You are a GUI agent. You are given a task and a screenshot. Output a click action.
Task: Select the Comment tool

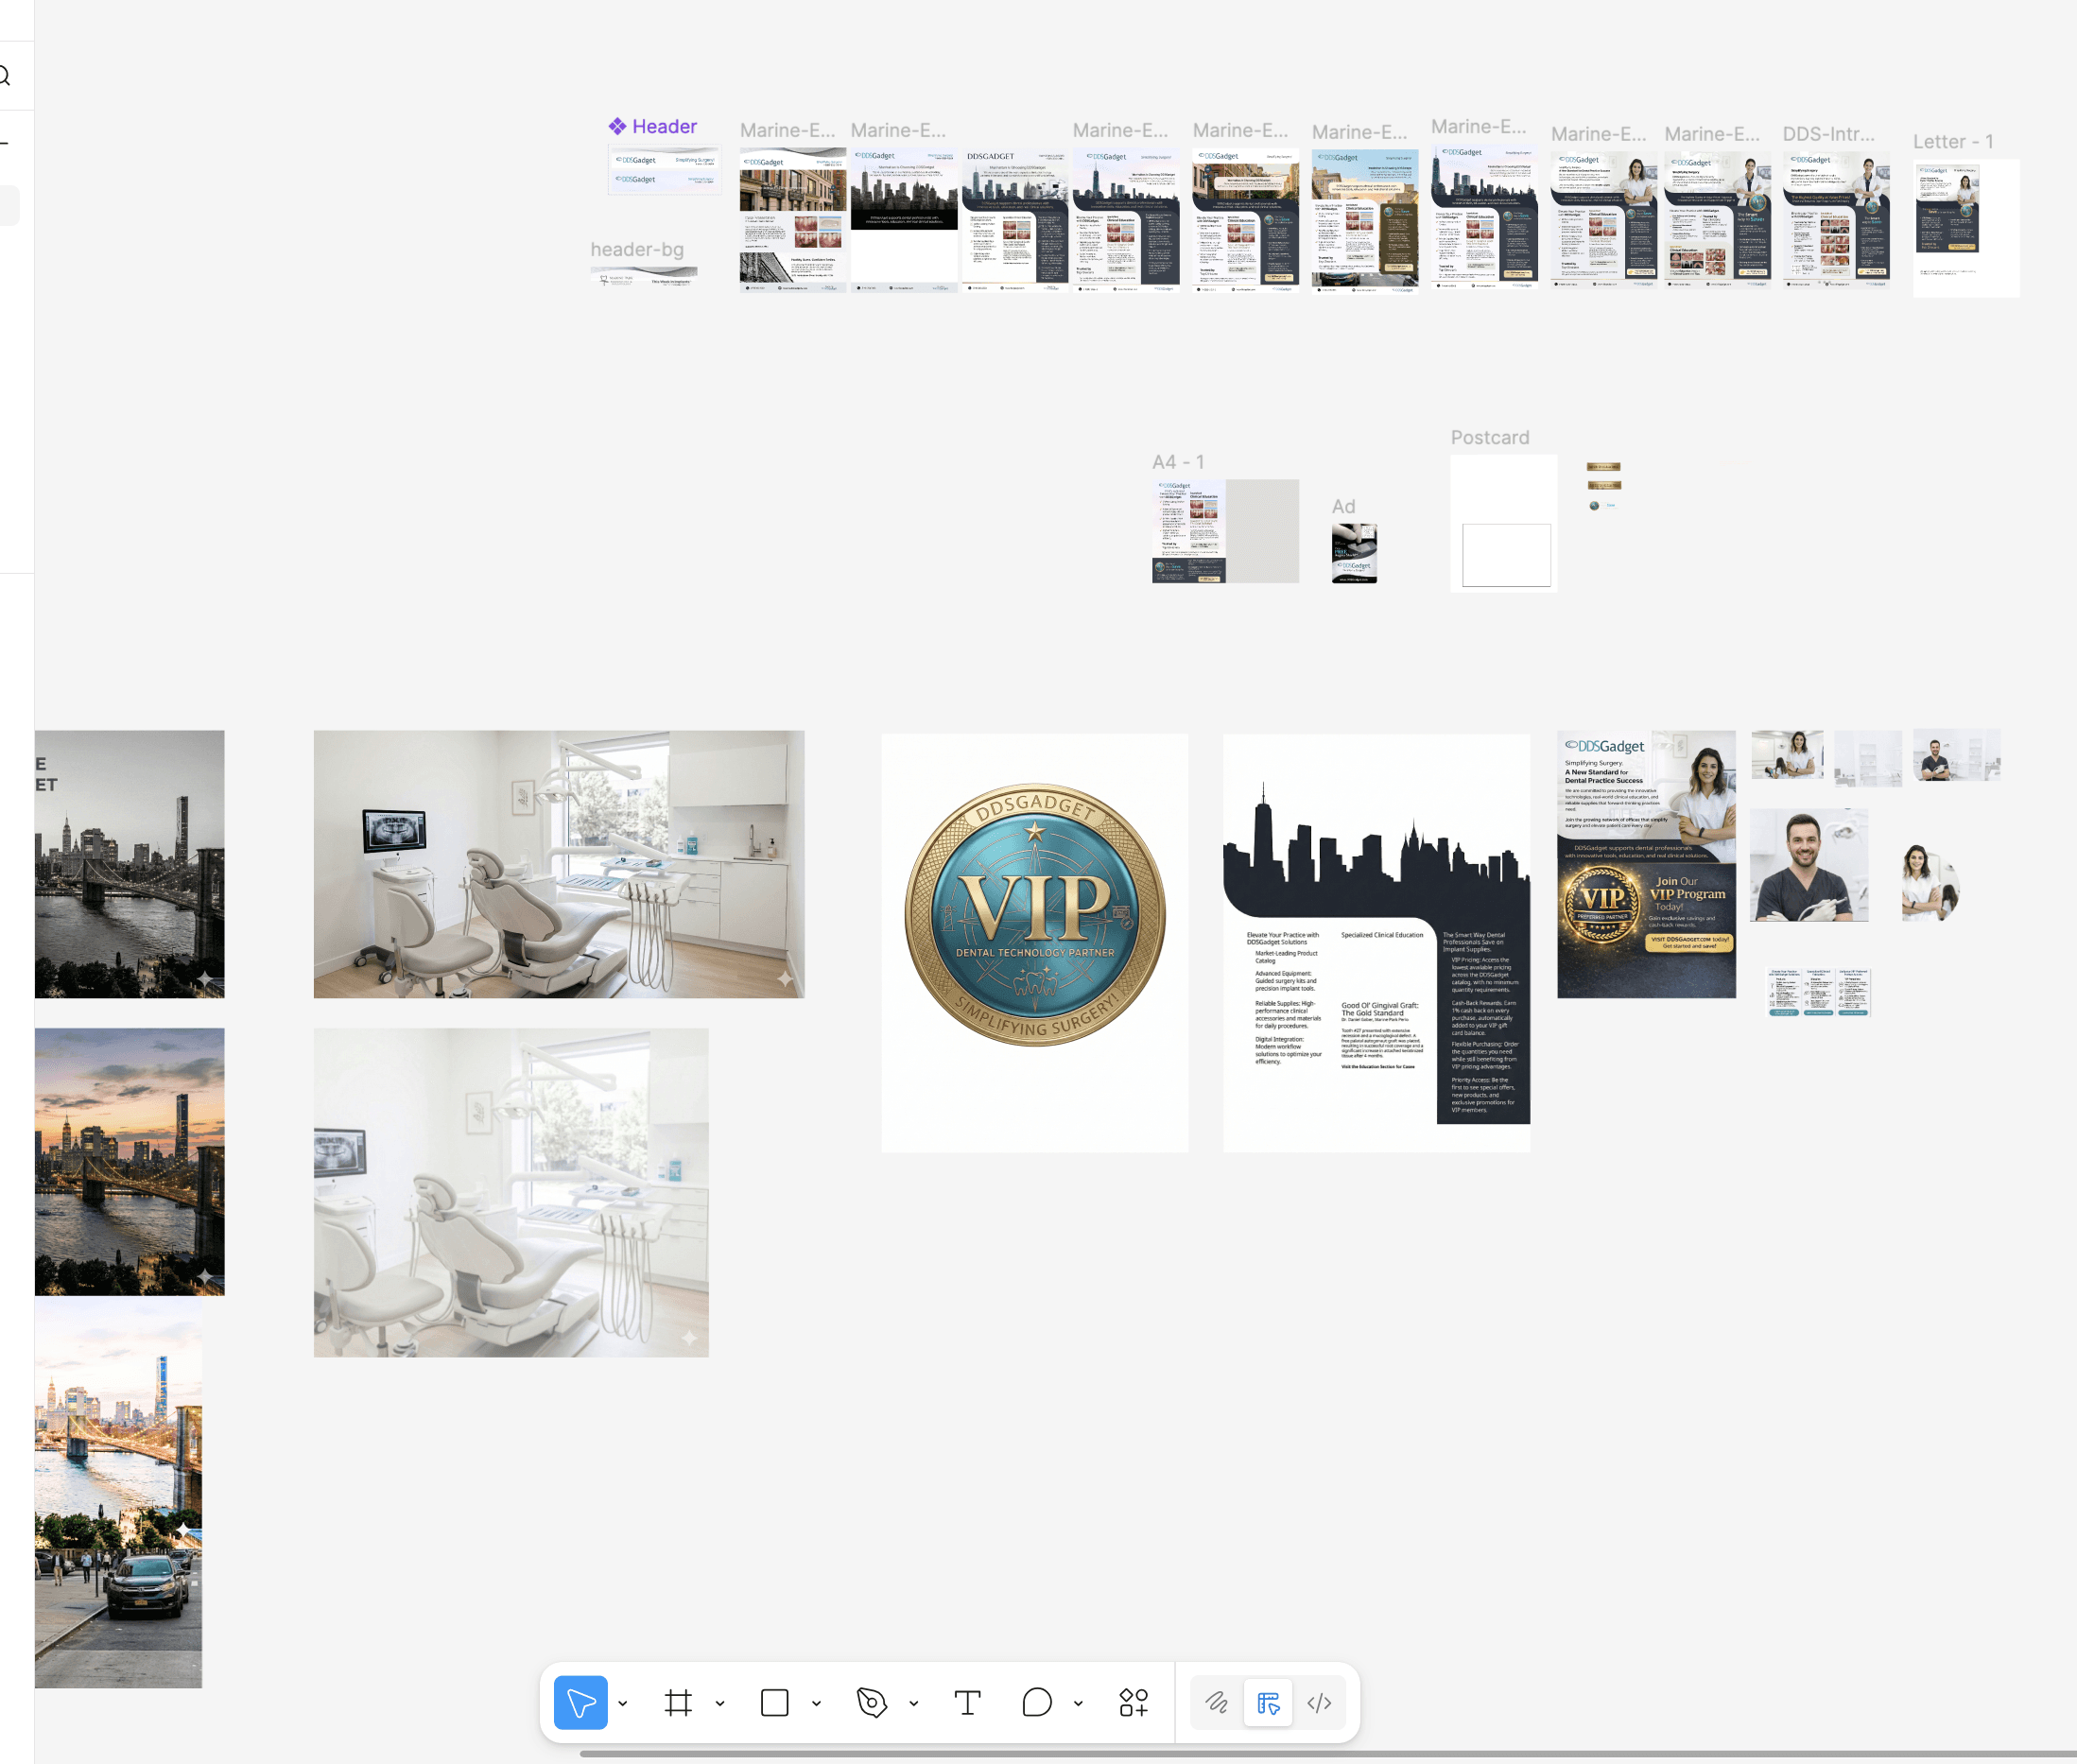(x=1037, y=1702)
